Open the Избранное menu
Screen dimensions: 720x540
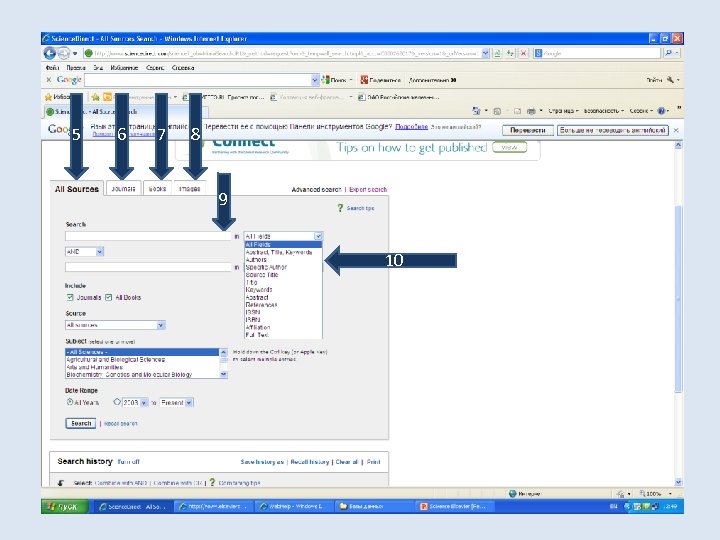pos(124,68)
